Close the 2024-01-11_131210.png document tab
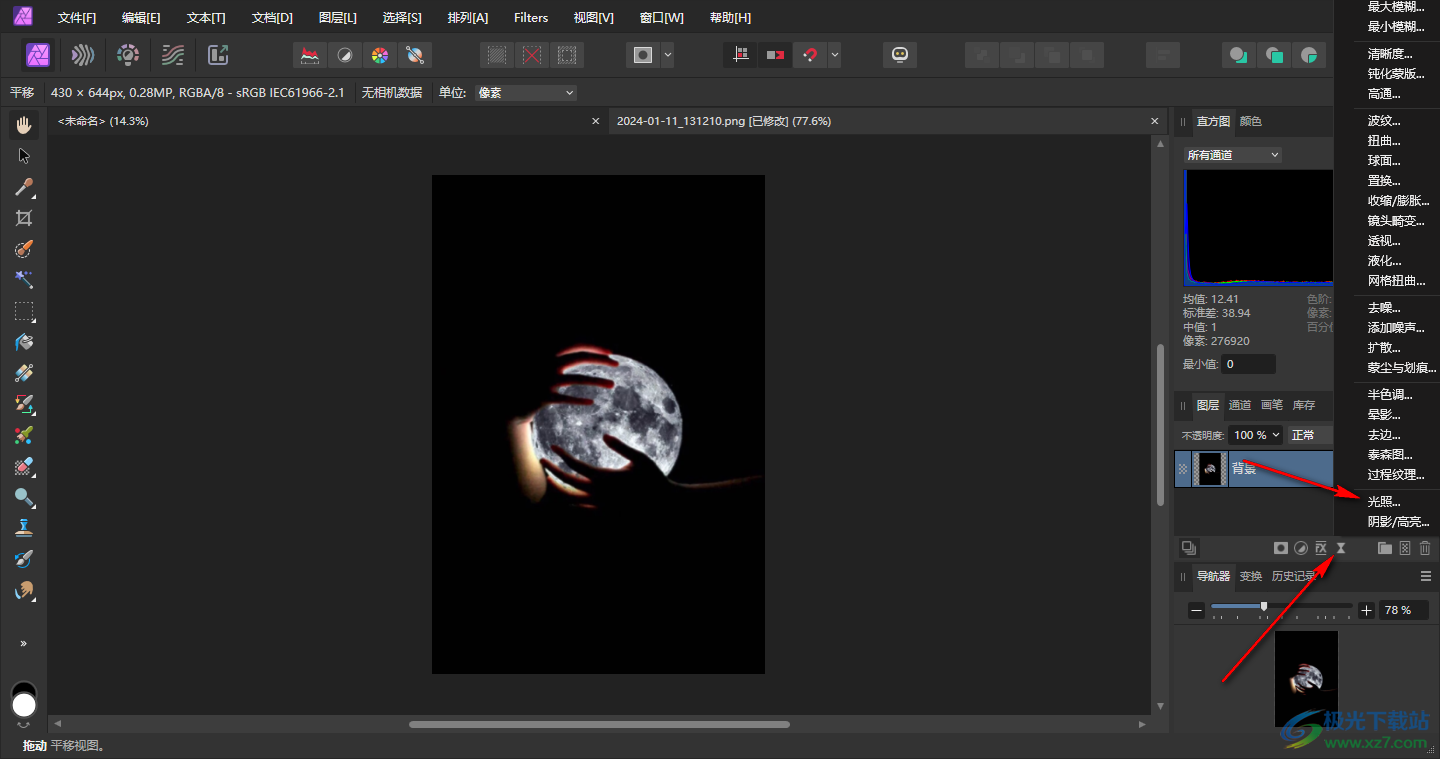The height and width of the screenshot is (759, 1440). pyautogui.click(x=1154, y=121)
